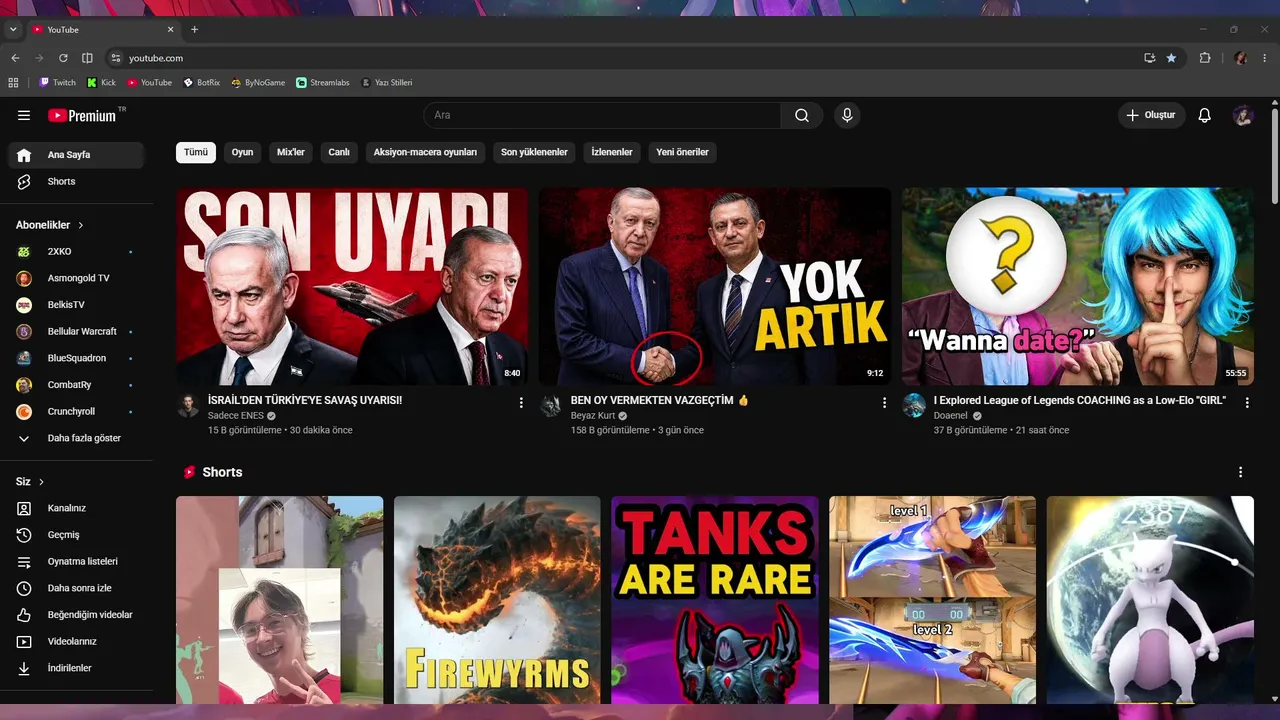Open Kanalınız in the sidebar

click(76, 508)
